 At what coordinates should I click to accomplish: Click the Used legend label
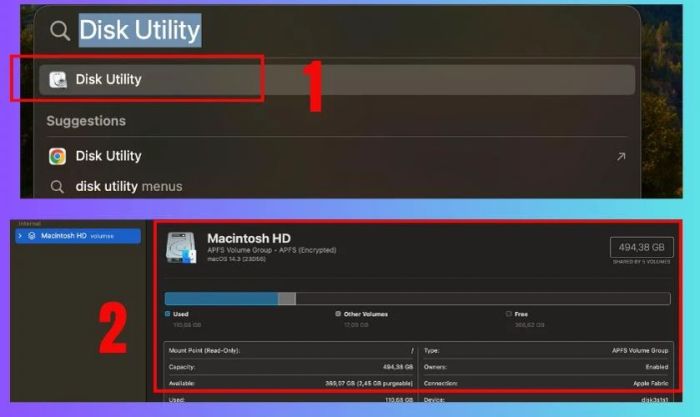(180, 314)
